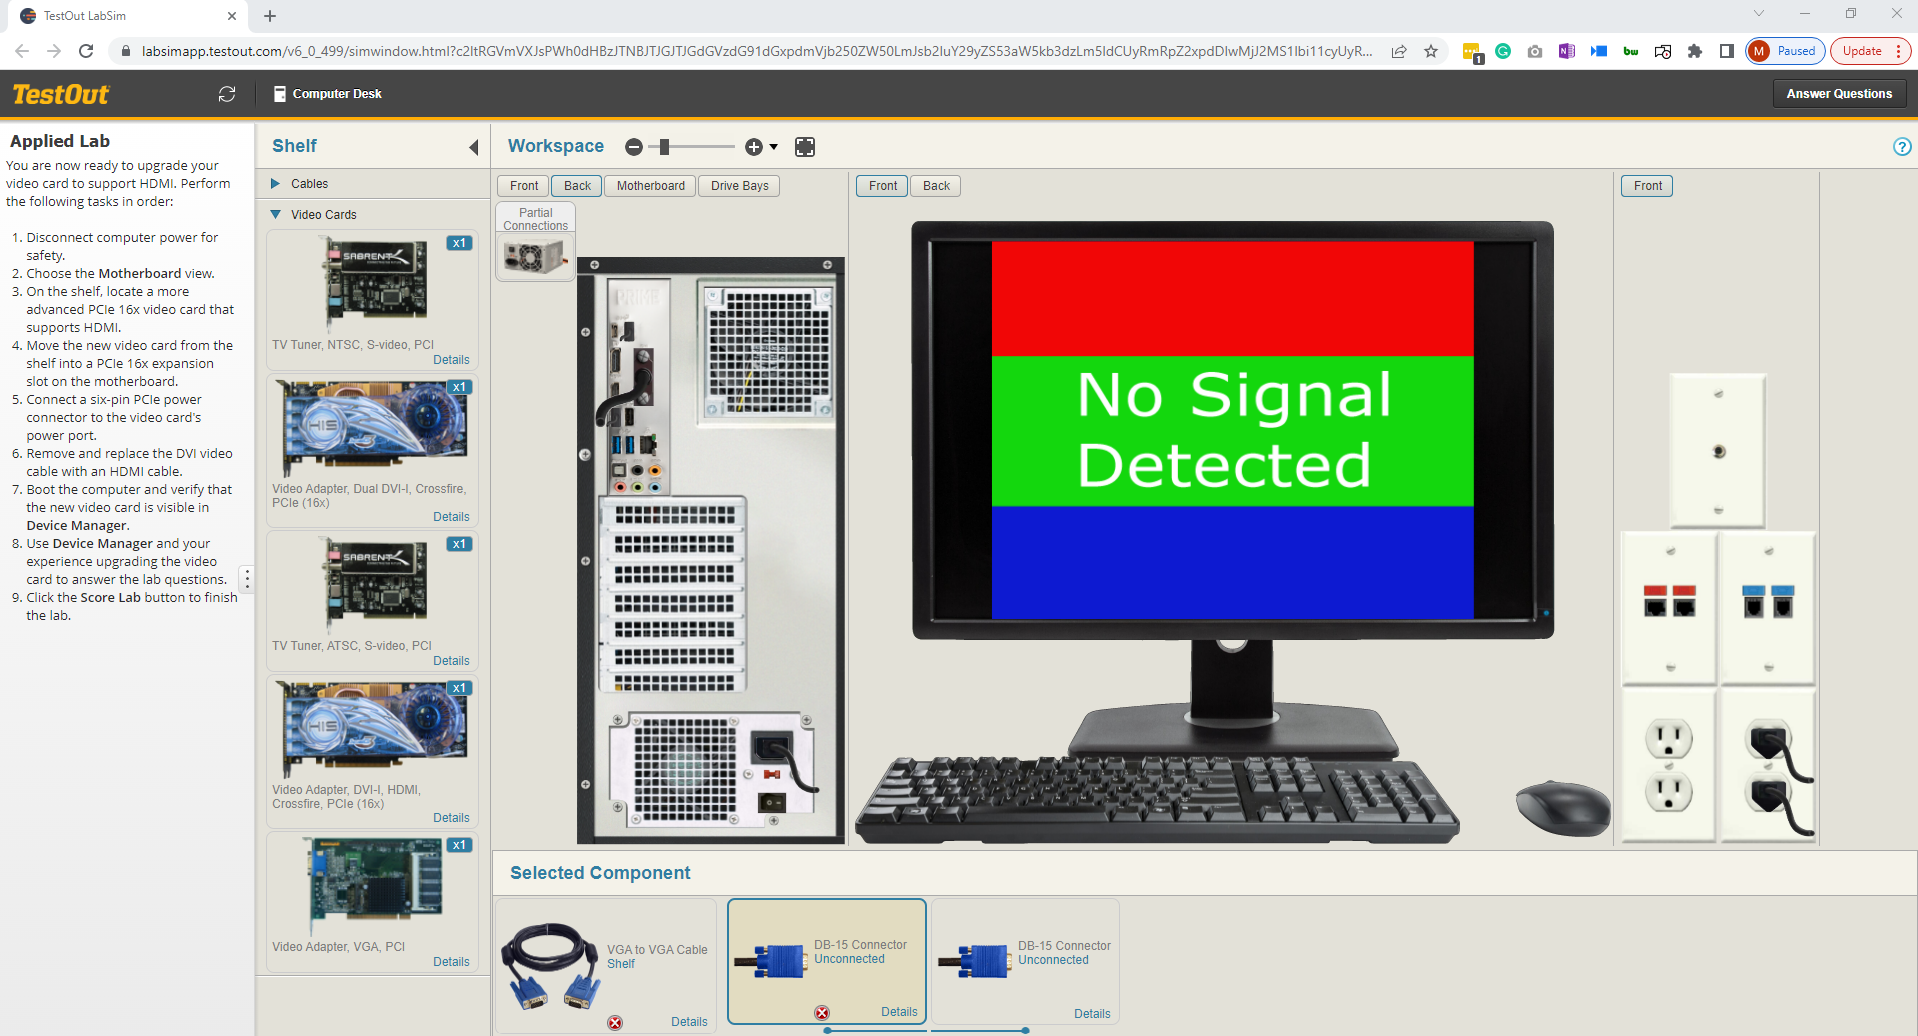Click the Answer Questions button
1918x1036 pixels.
(x=1839, y=94)
